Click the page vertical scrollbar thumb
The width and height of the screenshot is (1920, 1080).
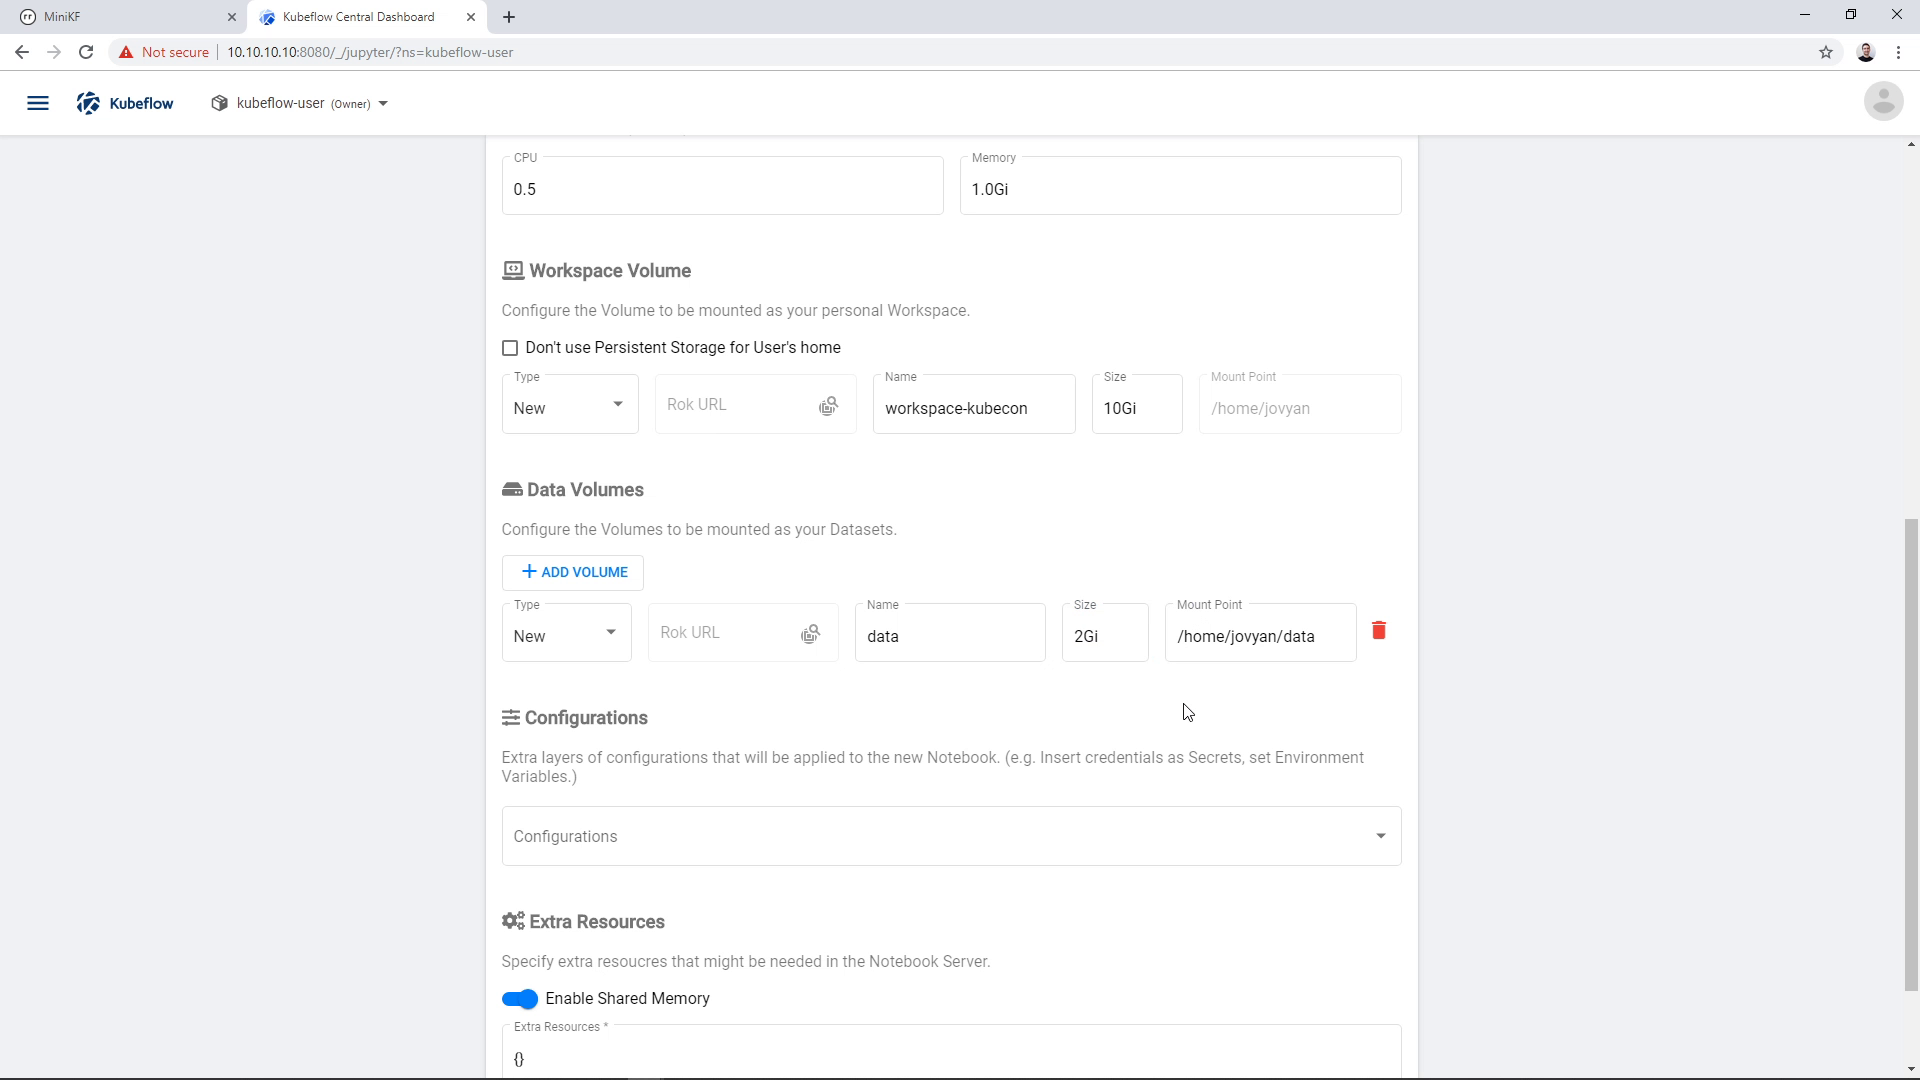[1911, 755]
